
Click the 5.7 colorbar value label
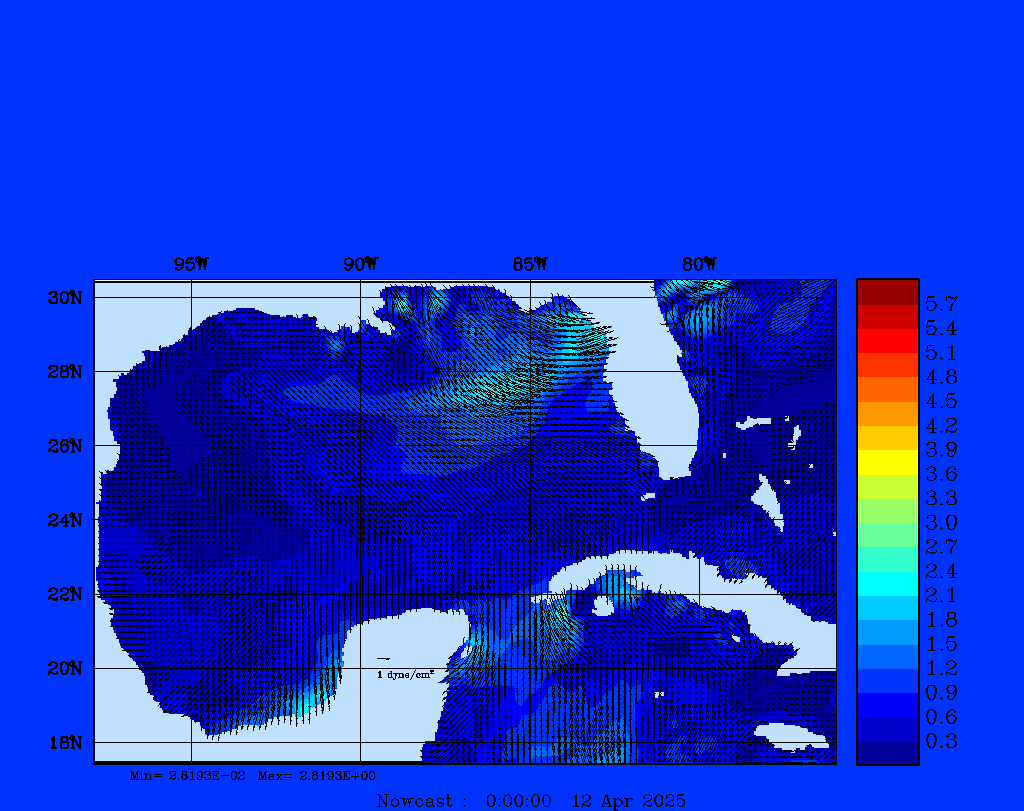(x=941, y=303)
